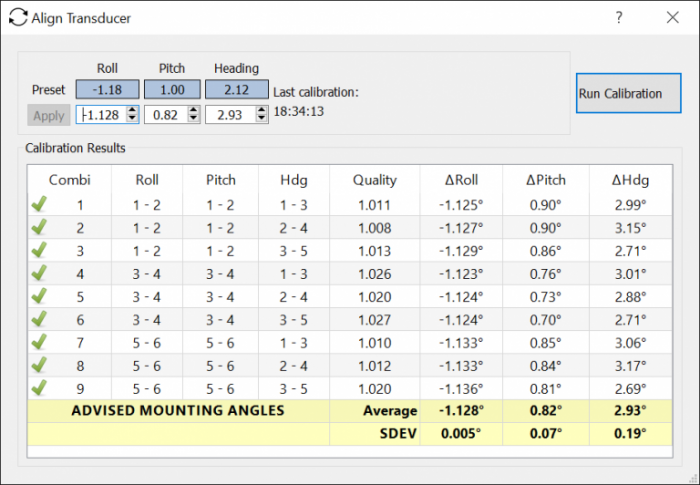Image resolution: width=700 pixels, height=485 pixels.
Task: Increase Heading value with up arrow
Action: pos(262,110)
